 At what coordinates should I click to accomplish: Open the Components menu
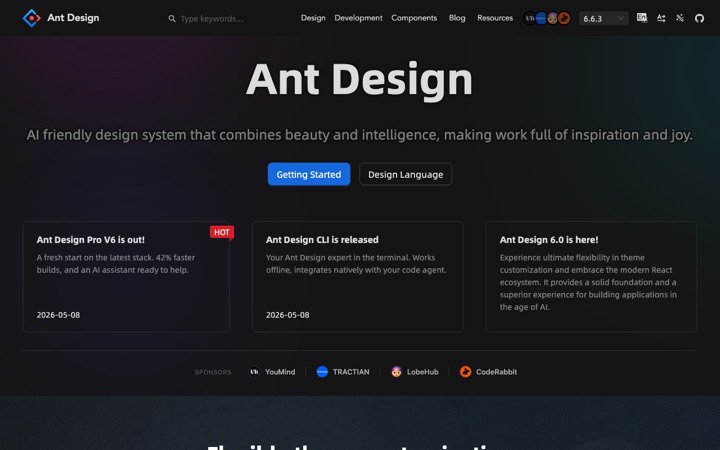click(414, 18)
